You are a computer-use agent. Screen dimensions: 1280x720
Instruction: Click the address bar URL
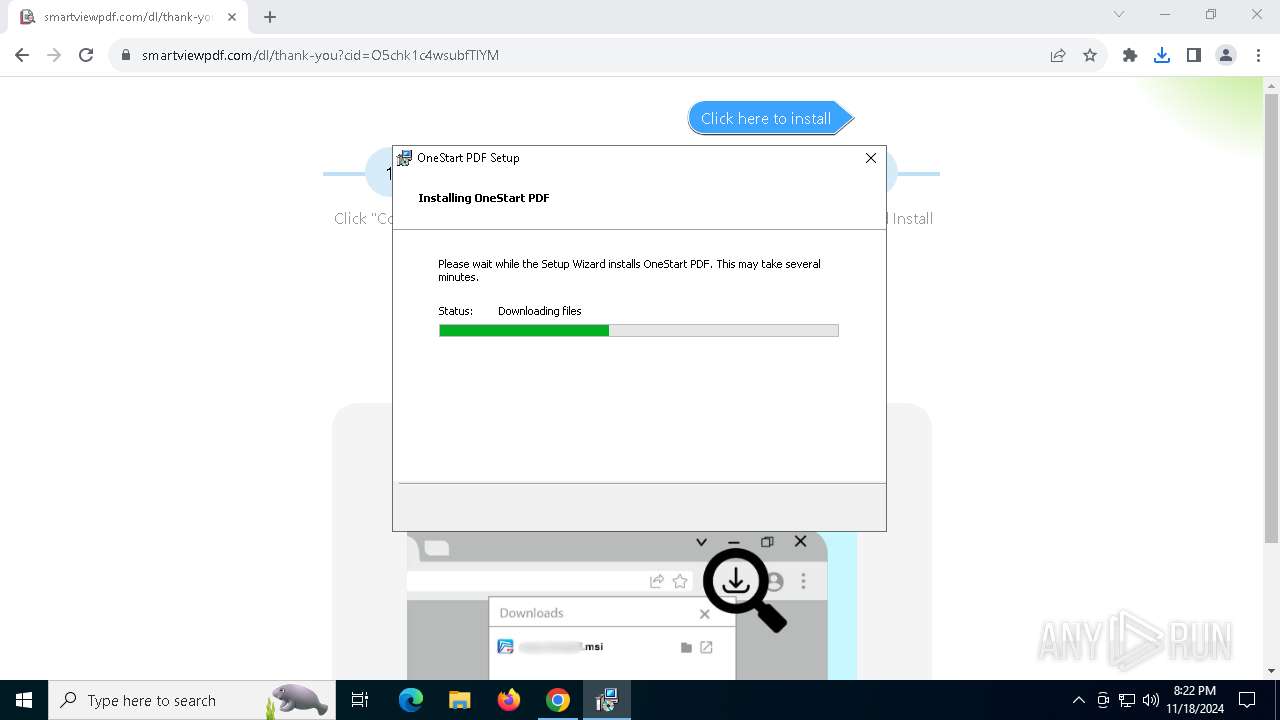[320, 55]
